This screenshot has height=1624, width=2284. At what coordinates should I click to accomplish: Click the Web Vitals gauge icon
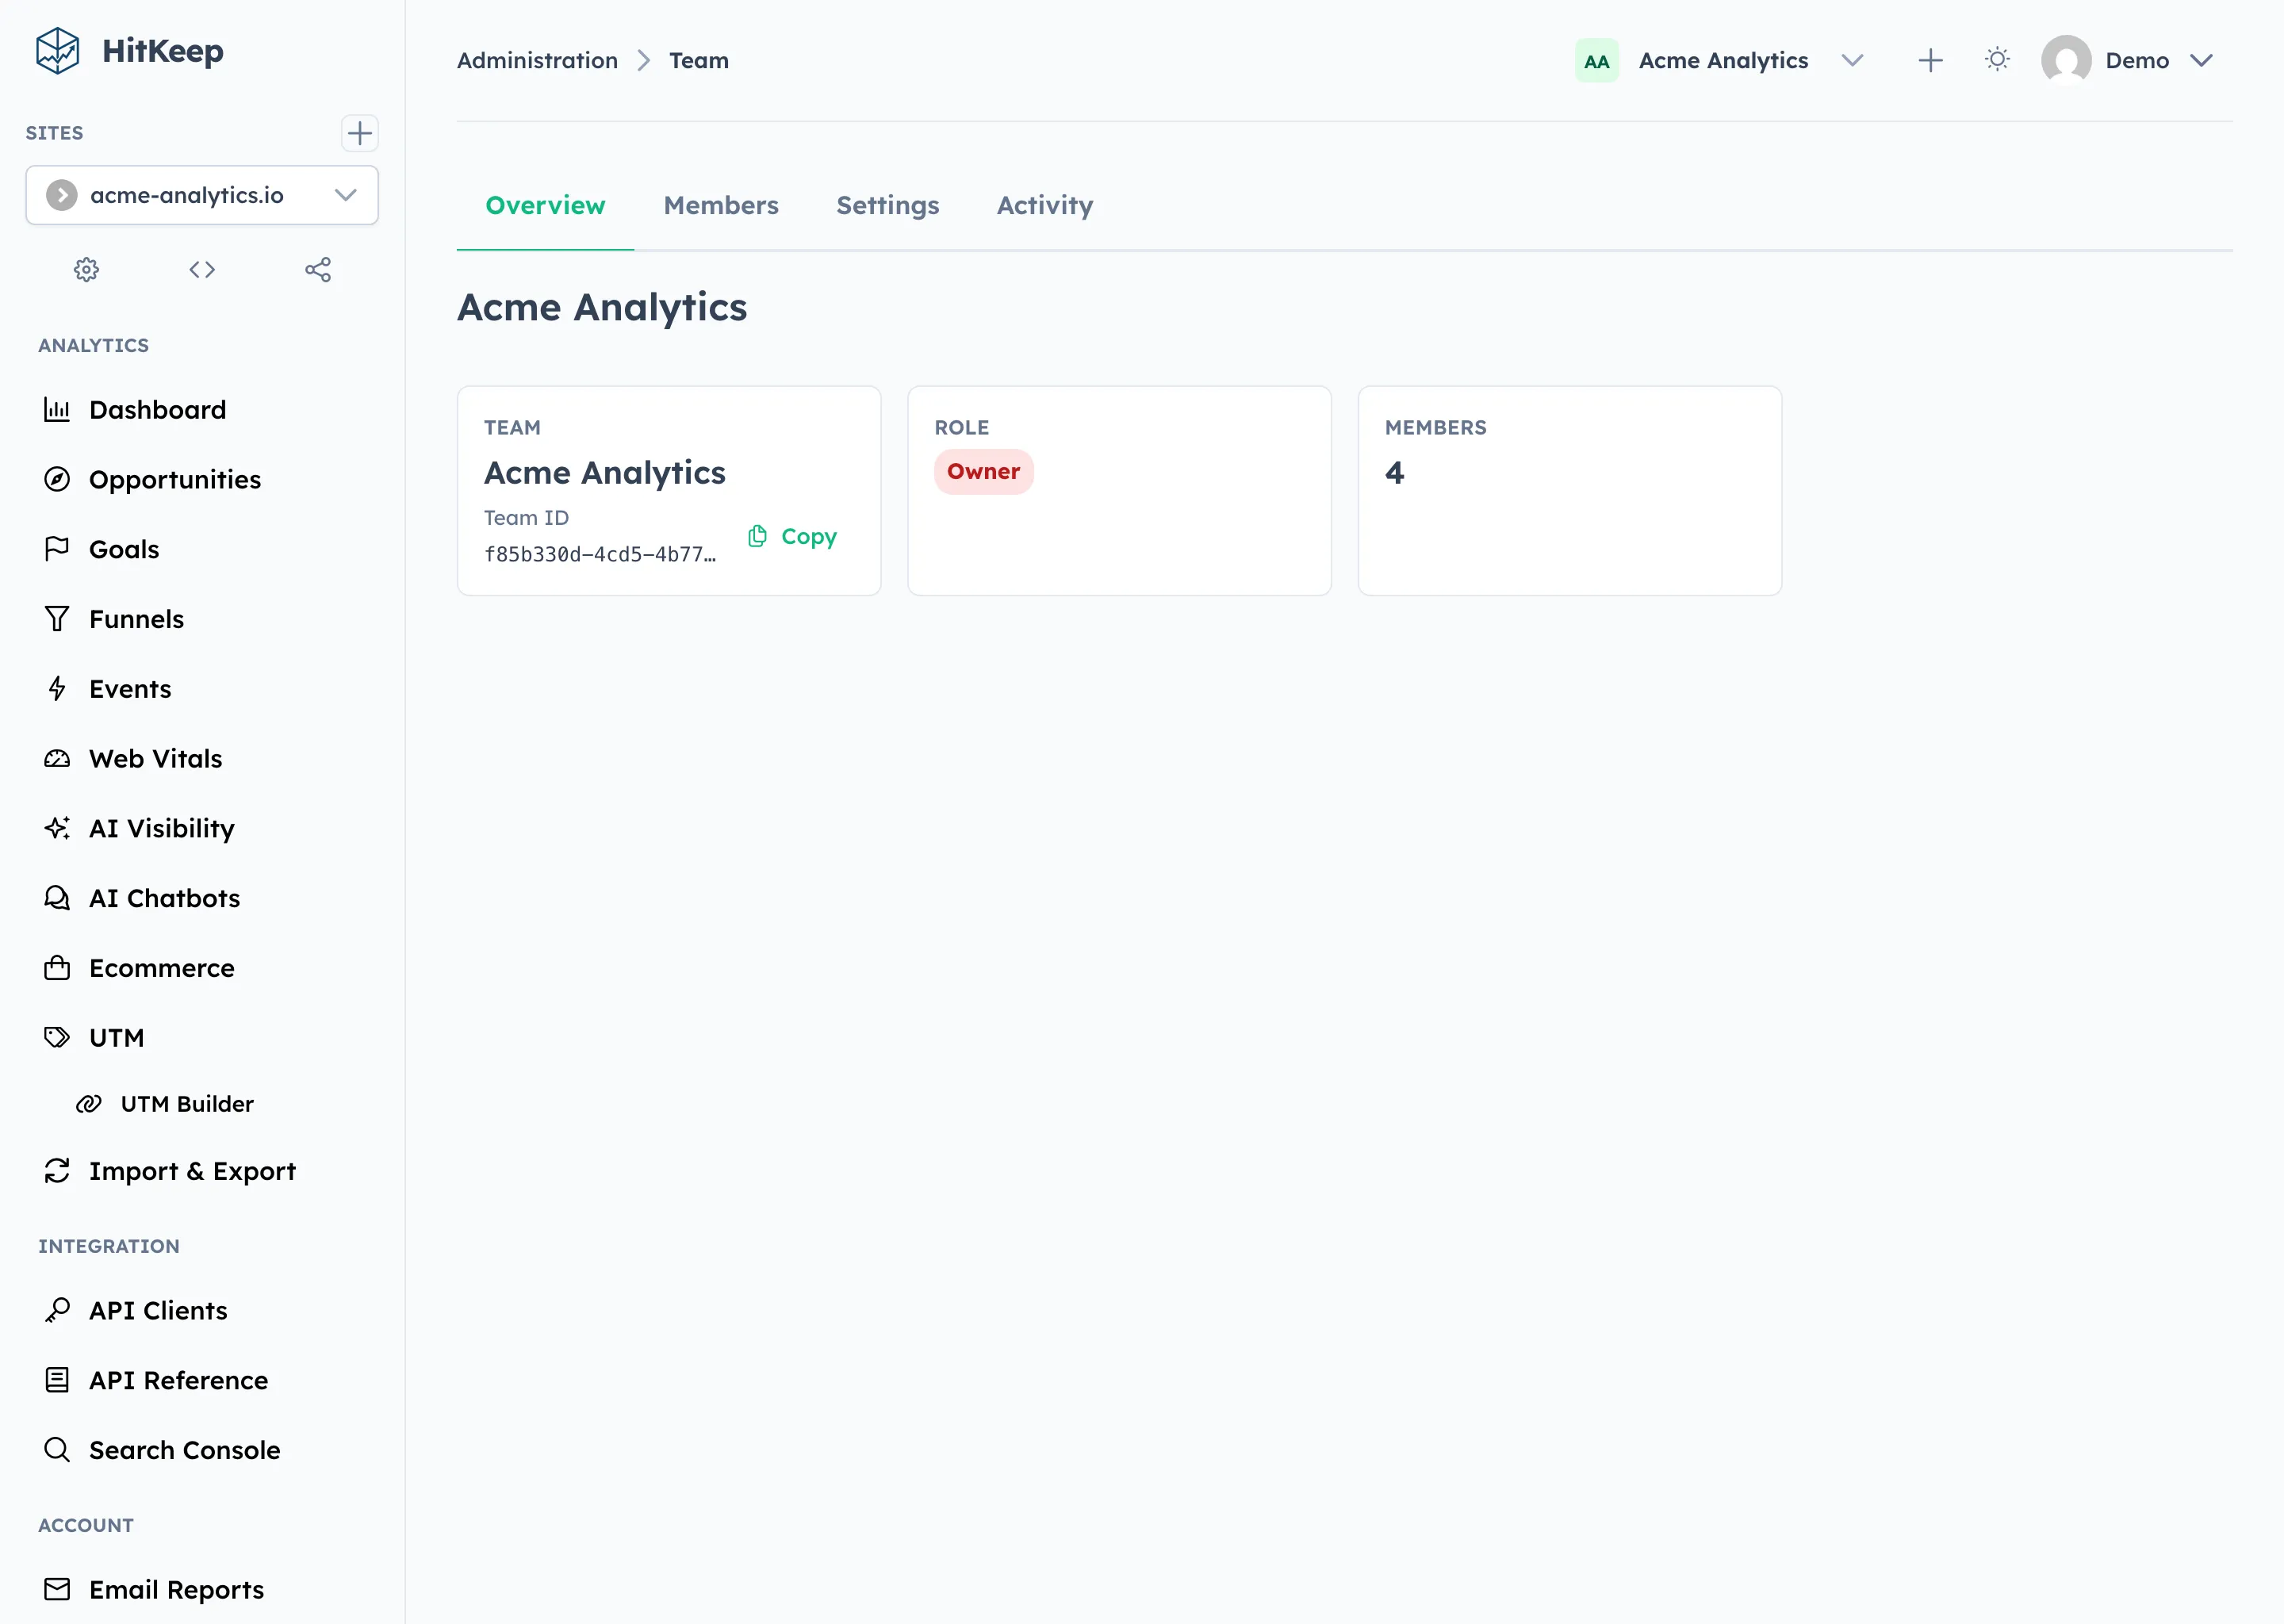(57, 759)
